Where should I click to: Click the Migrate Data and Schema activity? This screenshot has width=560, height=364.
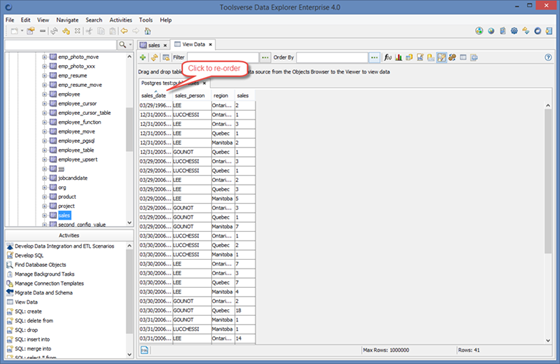click(44, 293)
